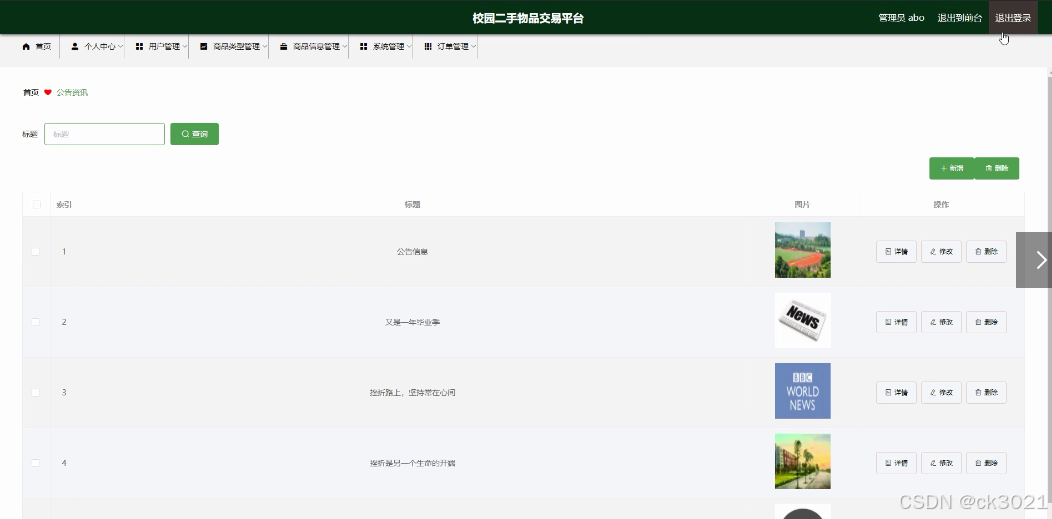Click 详情 for the 又是一年毕业季 row
The width and height of the screenshot is (1052, 519).
point(896,322)
